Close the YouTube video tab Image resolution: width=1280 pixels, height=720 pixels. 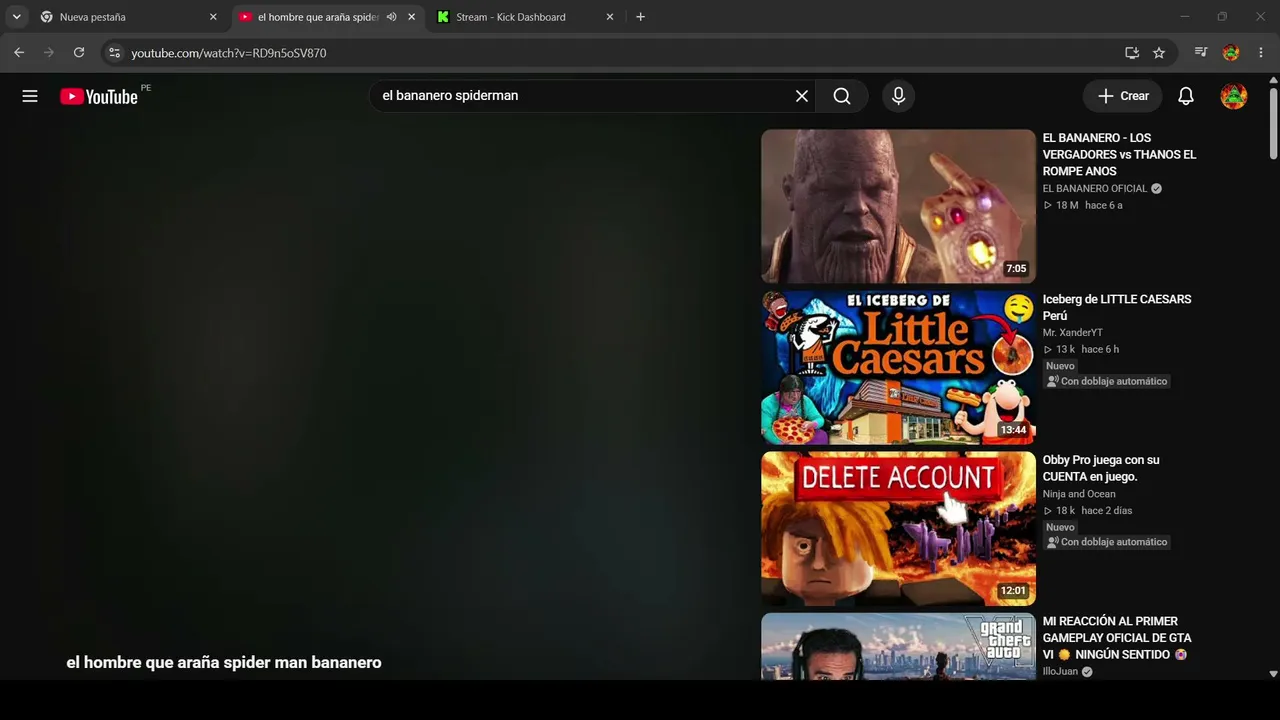pyautogui.click(x=411, y=17)
